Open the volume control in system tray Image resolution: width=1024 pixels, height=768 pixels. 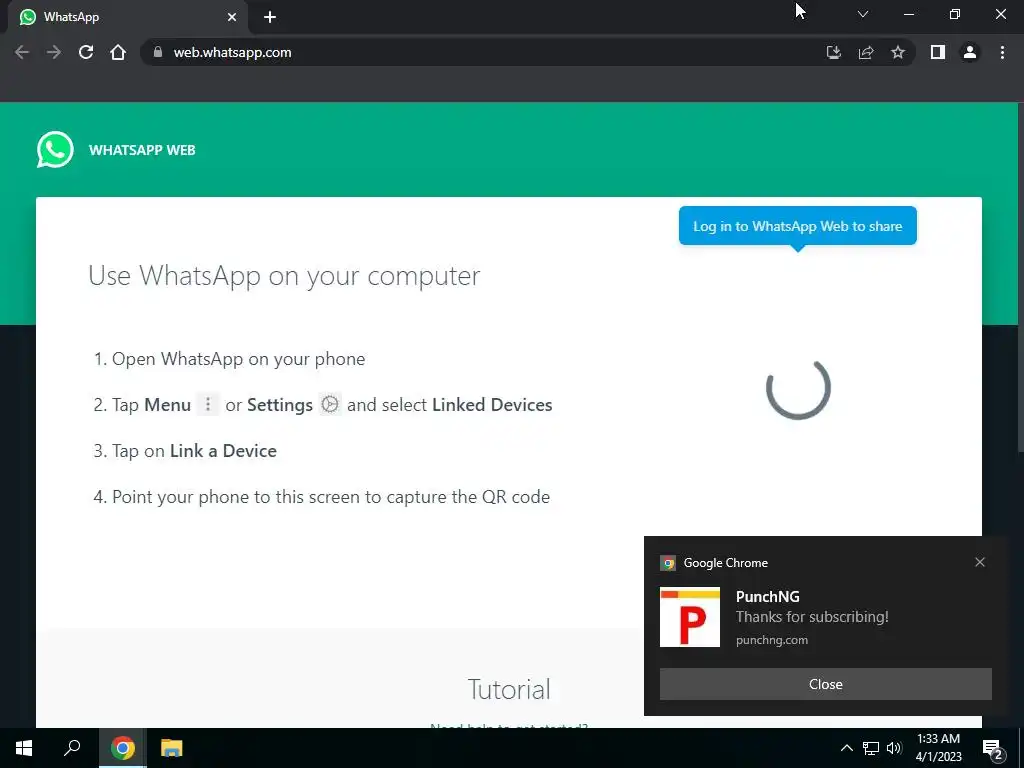[894, 748]
